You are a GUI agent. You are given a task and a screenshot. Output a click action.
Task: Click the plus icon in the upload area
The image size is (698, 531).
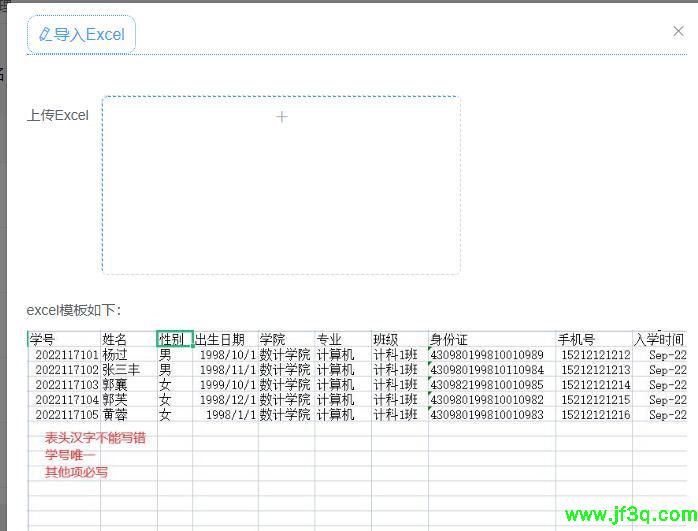[282, 117]
